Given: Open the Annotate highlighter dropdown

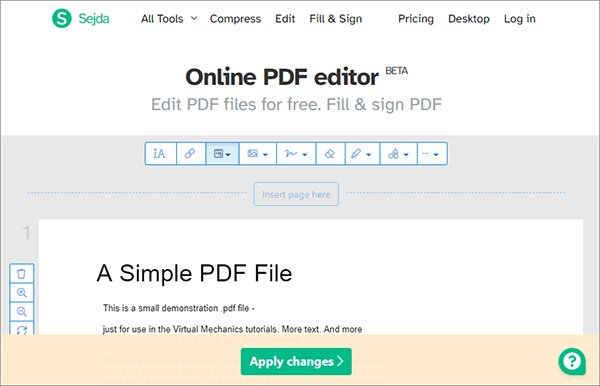Looking at the screenshot, I should [362, 154].
